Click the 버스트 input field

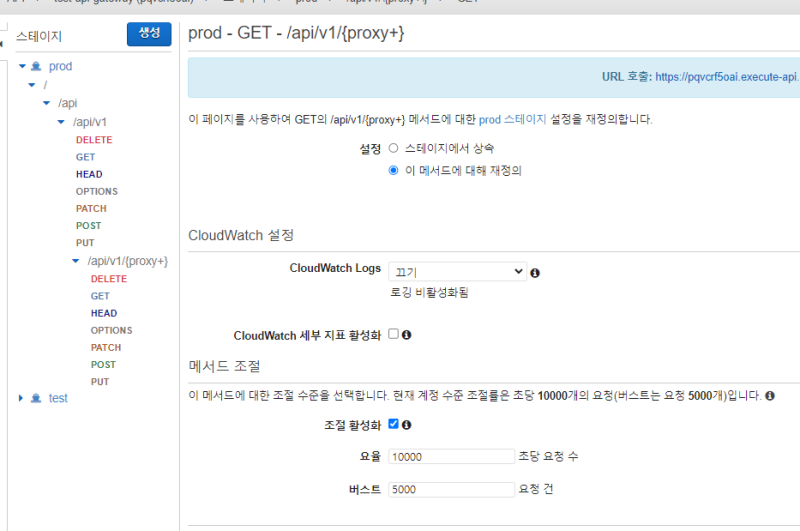click(451, 490)
